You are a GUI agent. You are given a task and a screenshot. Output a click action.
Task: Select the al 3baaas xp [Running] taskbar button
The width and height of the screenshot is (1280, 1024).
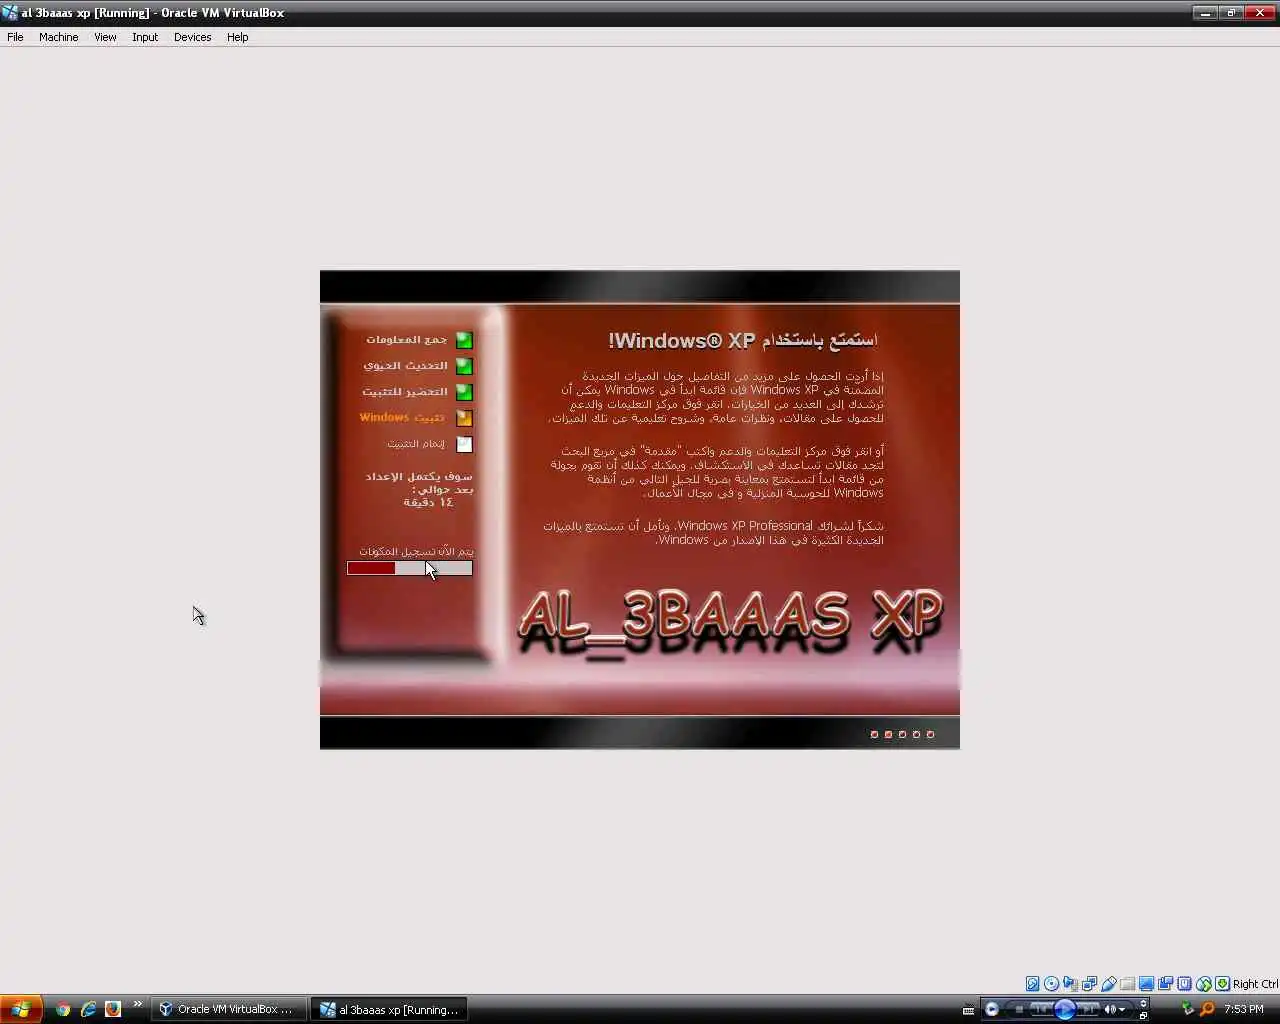[391, 1009]
